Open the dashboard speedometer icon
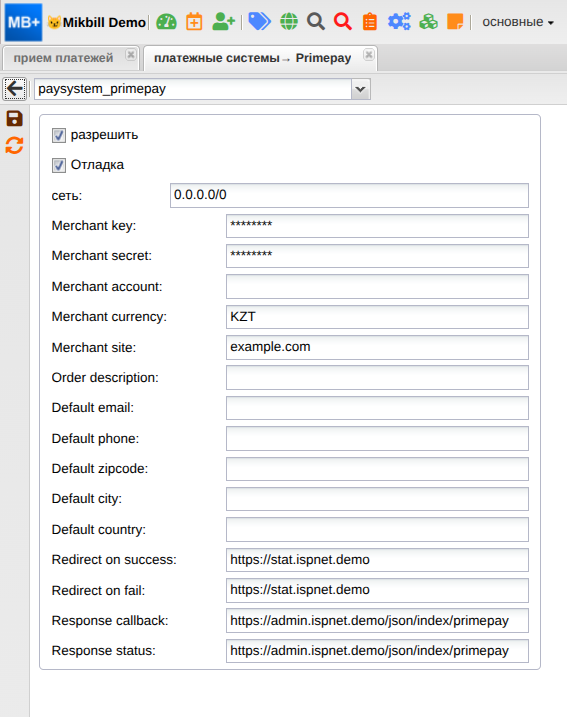Screen dimensions: 567x717 pos(166,22)
